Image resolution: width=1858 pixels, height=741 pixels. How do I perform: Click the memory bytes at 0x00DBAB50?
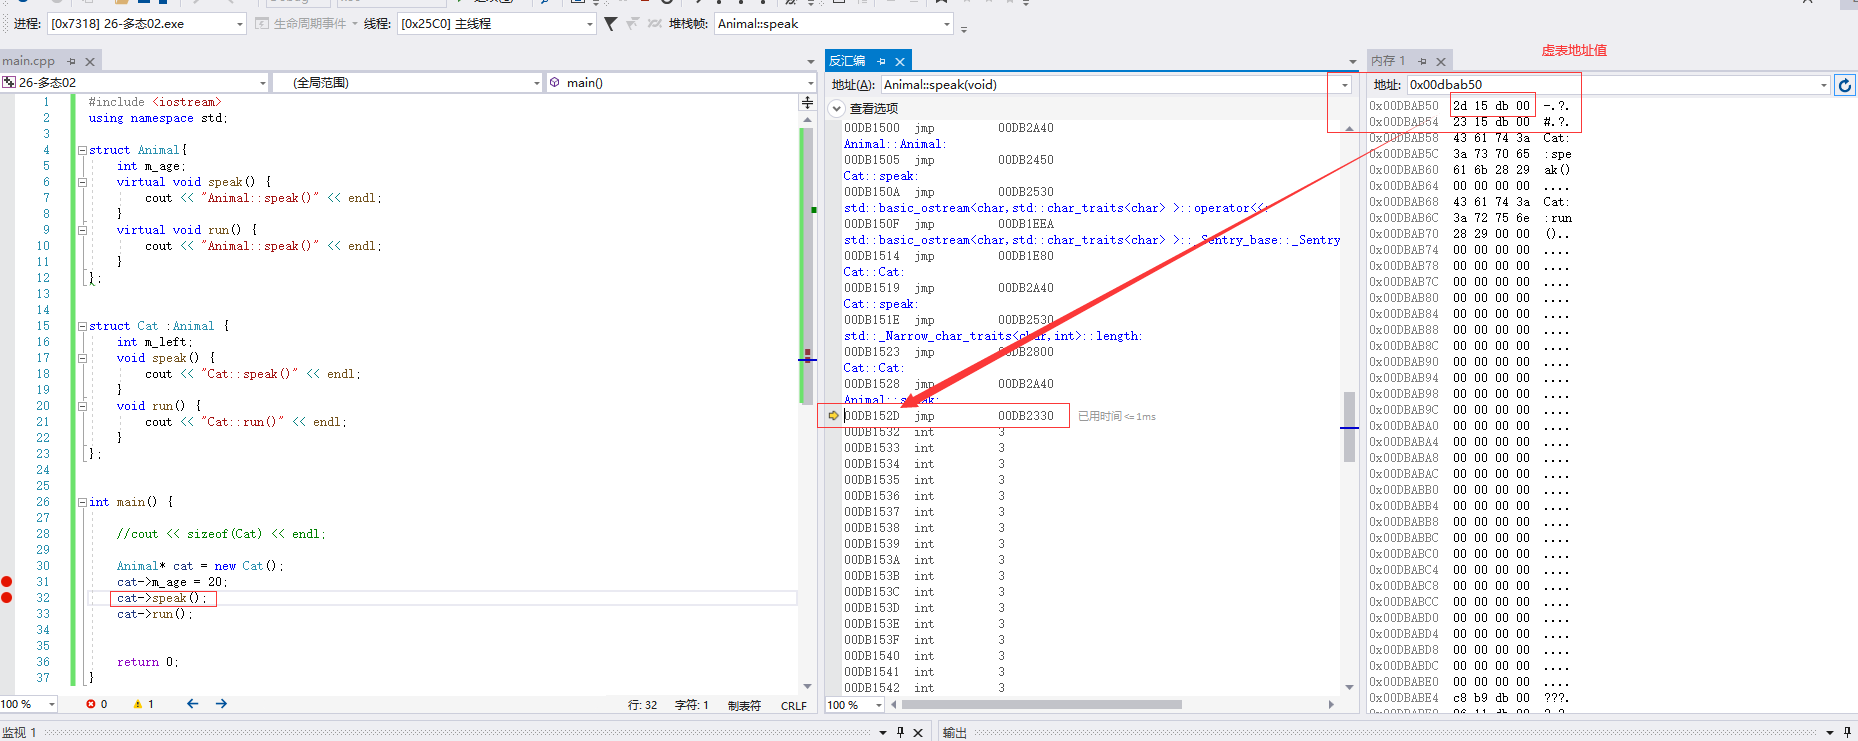(x=1491, y=106)
